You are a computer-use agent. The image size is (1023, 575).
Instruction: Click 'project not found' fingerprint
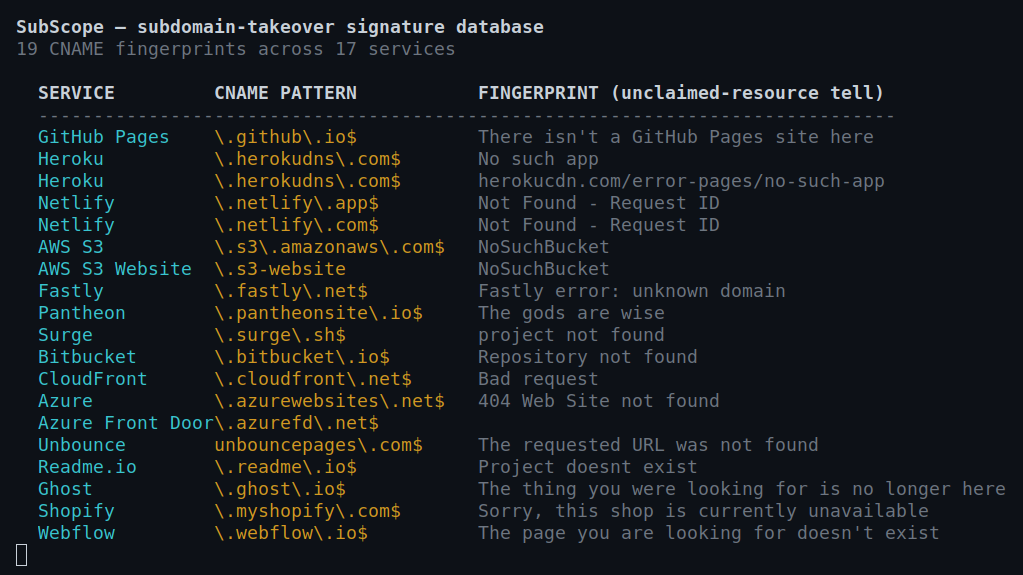(571, 335)
